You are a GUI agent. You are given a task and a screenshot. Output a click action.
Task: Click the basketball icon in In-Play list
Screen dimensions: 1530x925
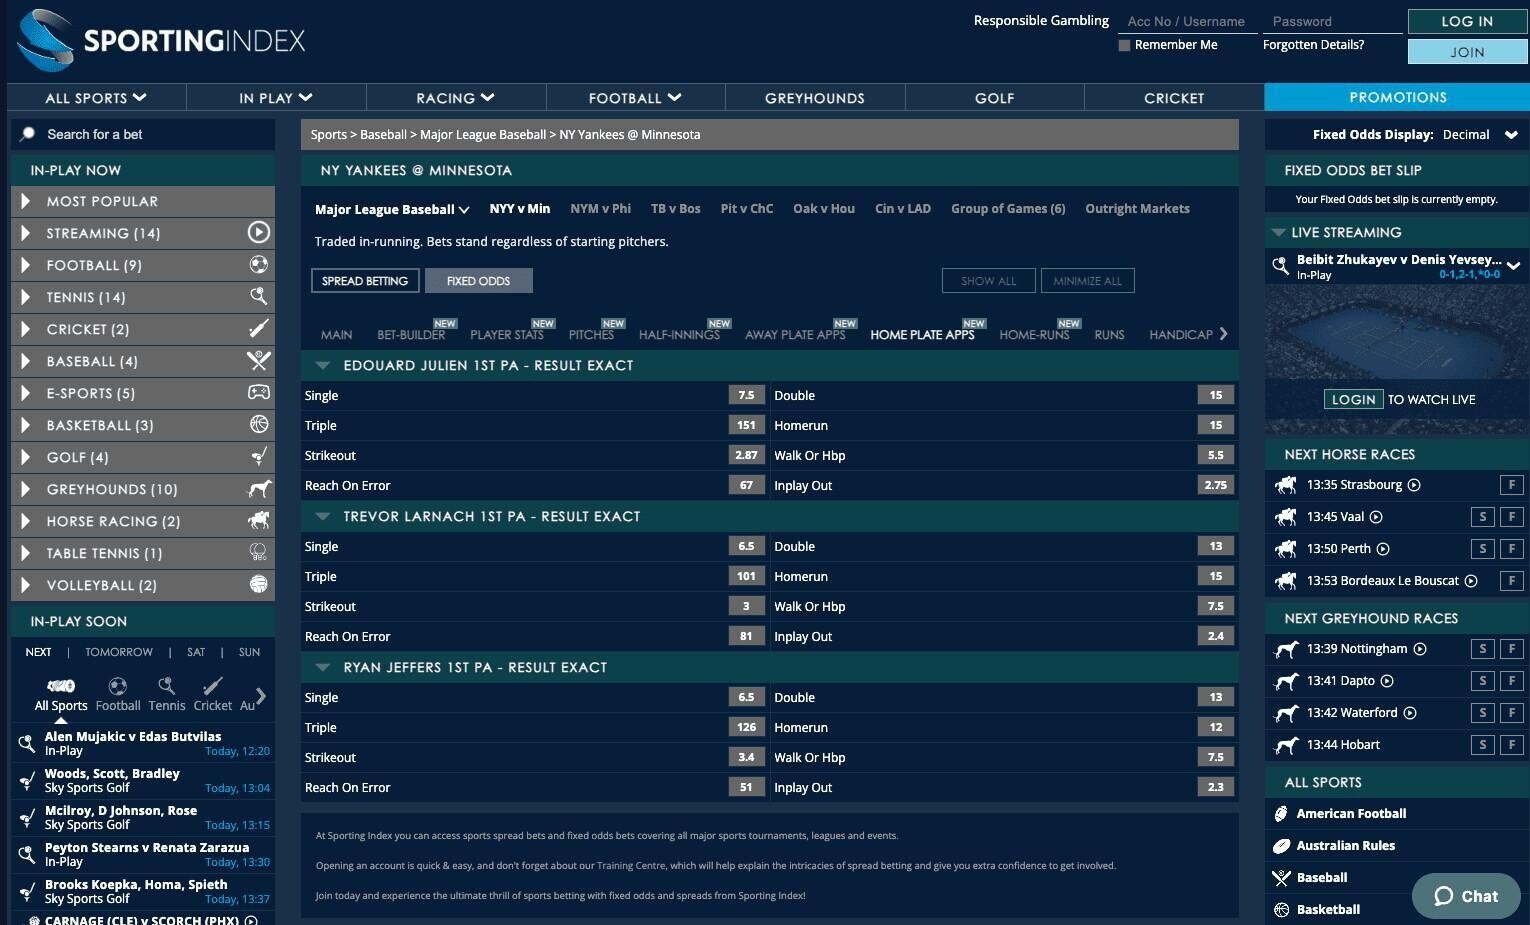pyautogui.click(x=258, y=425)
